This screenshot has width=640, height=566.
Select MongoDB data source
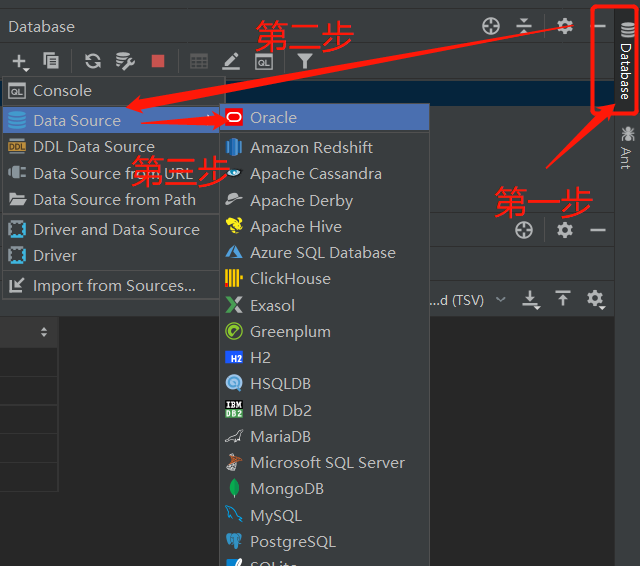(324, 489)
